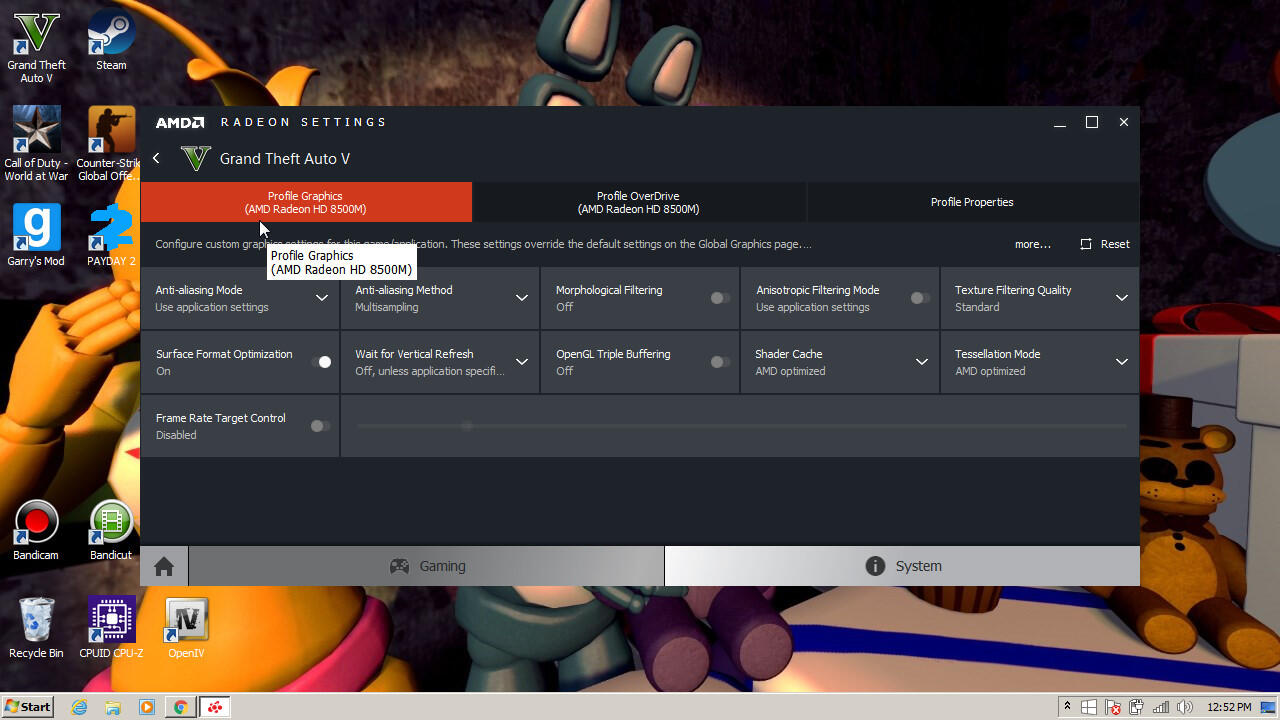
Task: Go to Radeon Settings home icon
Action: point(164,566)
